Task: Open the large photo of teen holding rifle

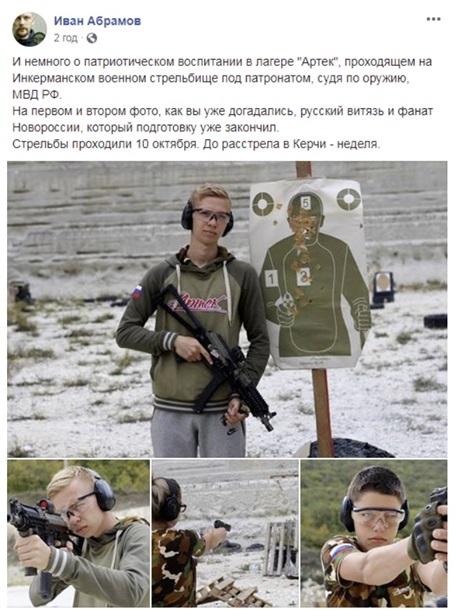Action: pos(227,309)
